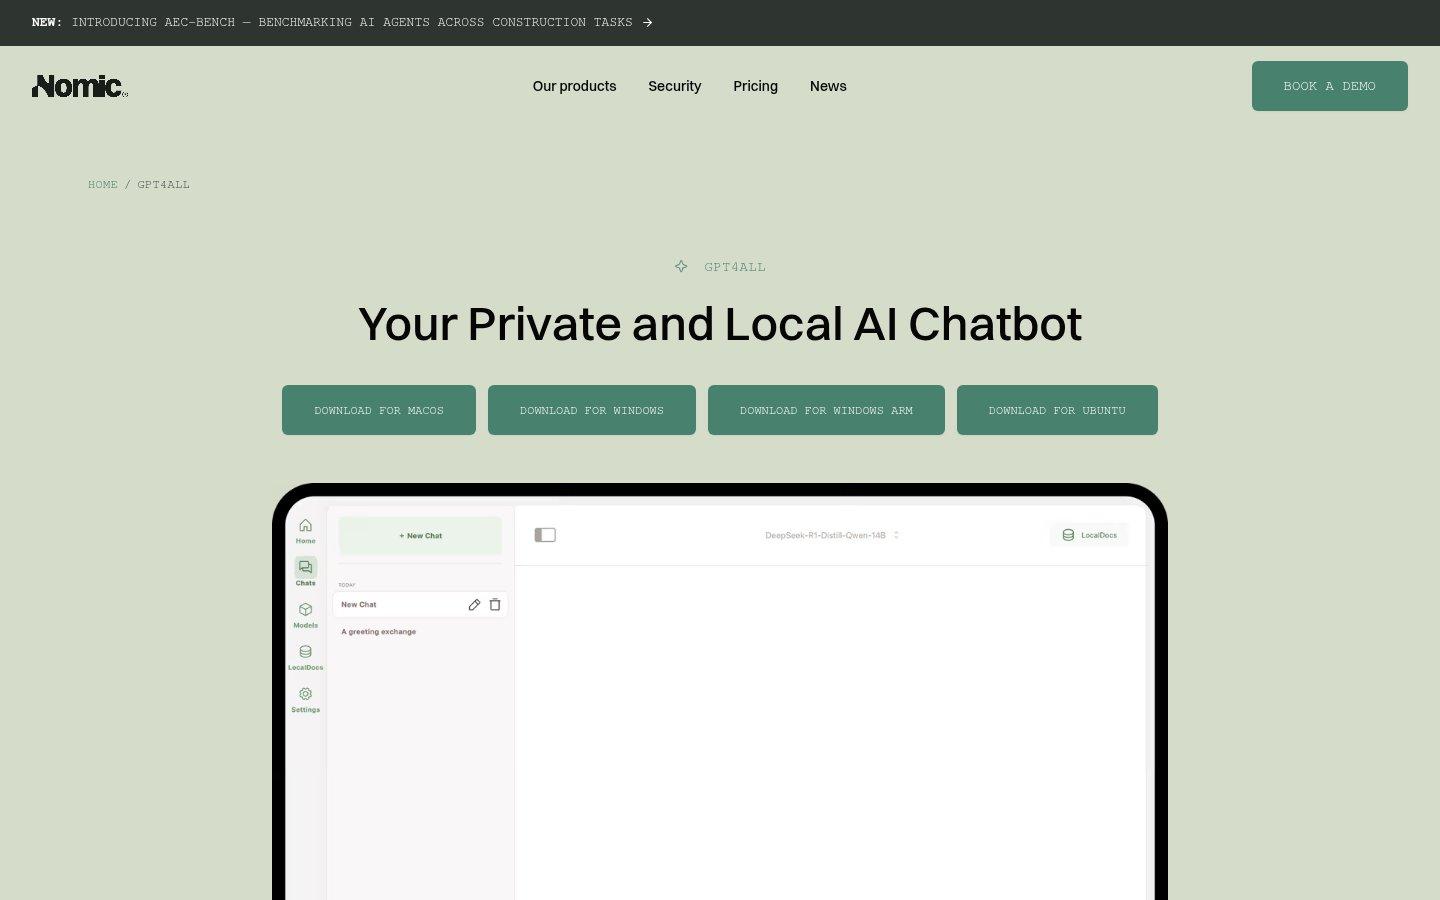Download GPT4All for macOS
The image size is (1440, 900).
(378, 410)
